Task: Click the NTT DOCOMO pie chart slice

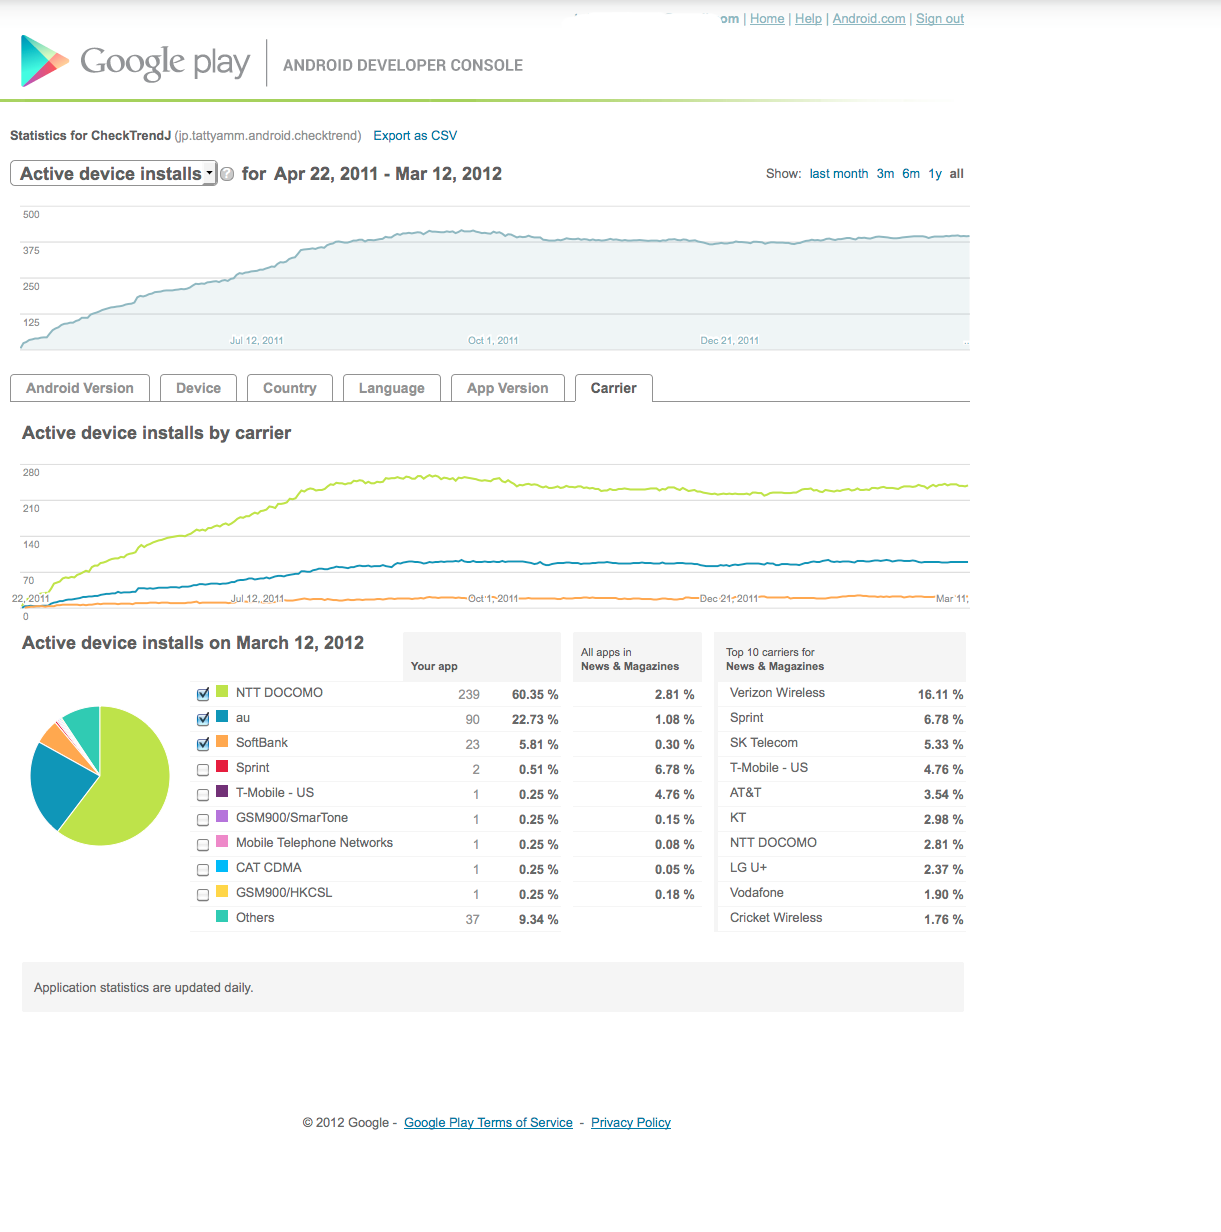Action: (125, 780)
